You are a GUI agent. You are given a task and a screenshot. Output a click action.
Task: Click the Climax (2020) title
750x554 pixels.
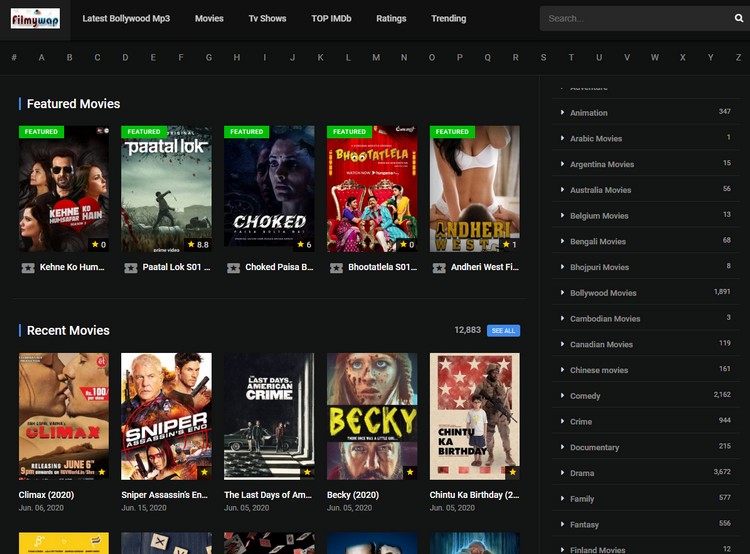click(x=46, y=495)
